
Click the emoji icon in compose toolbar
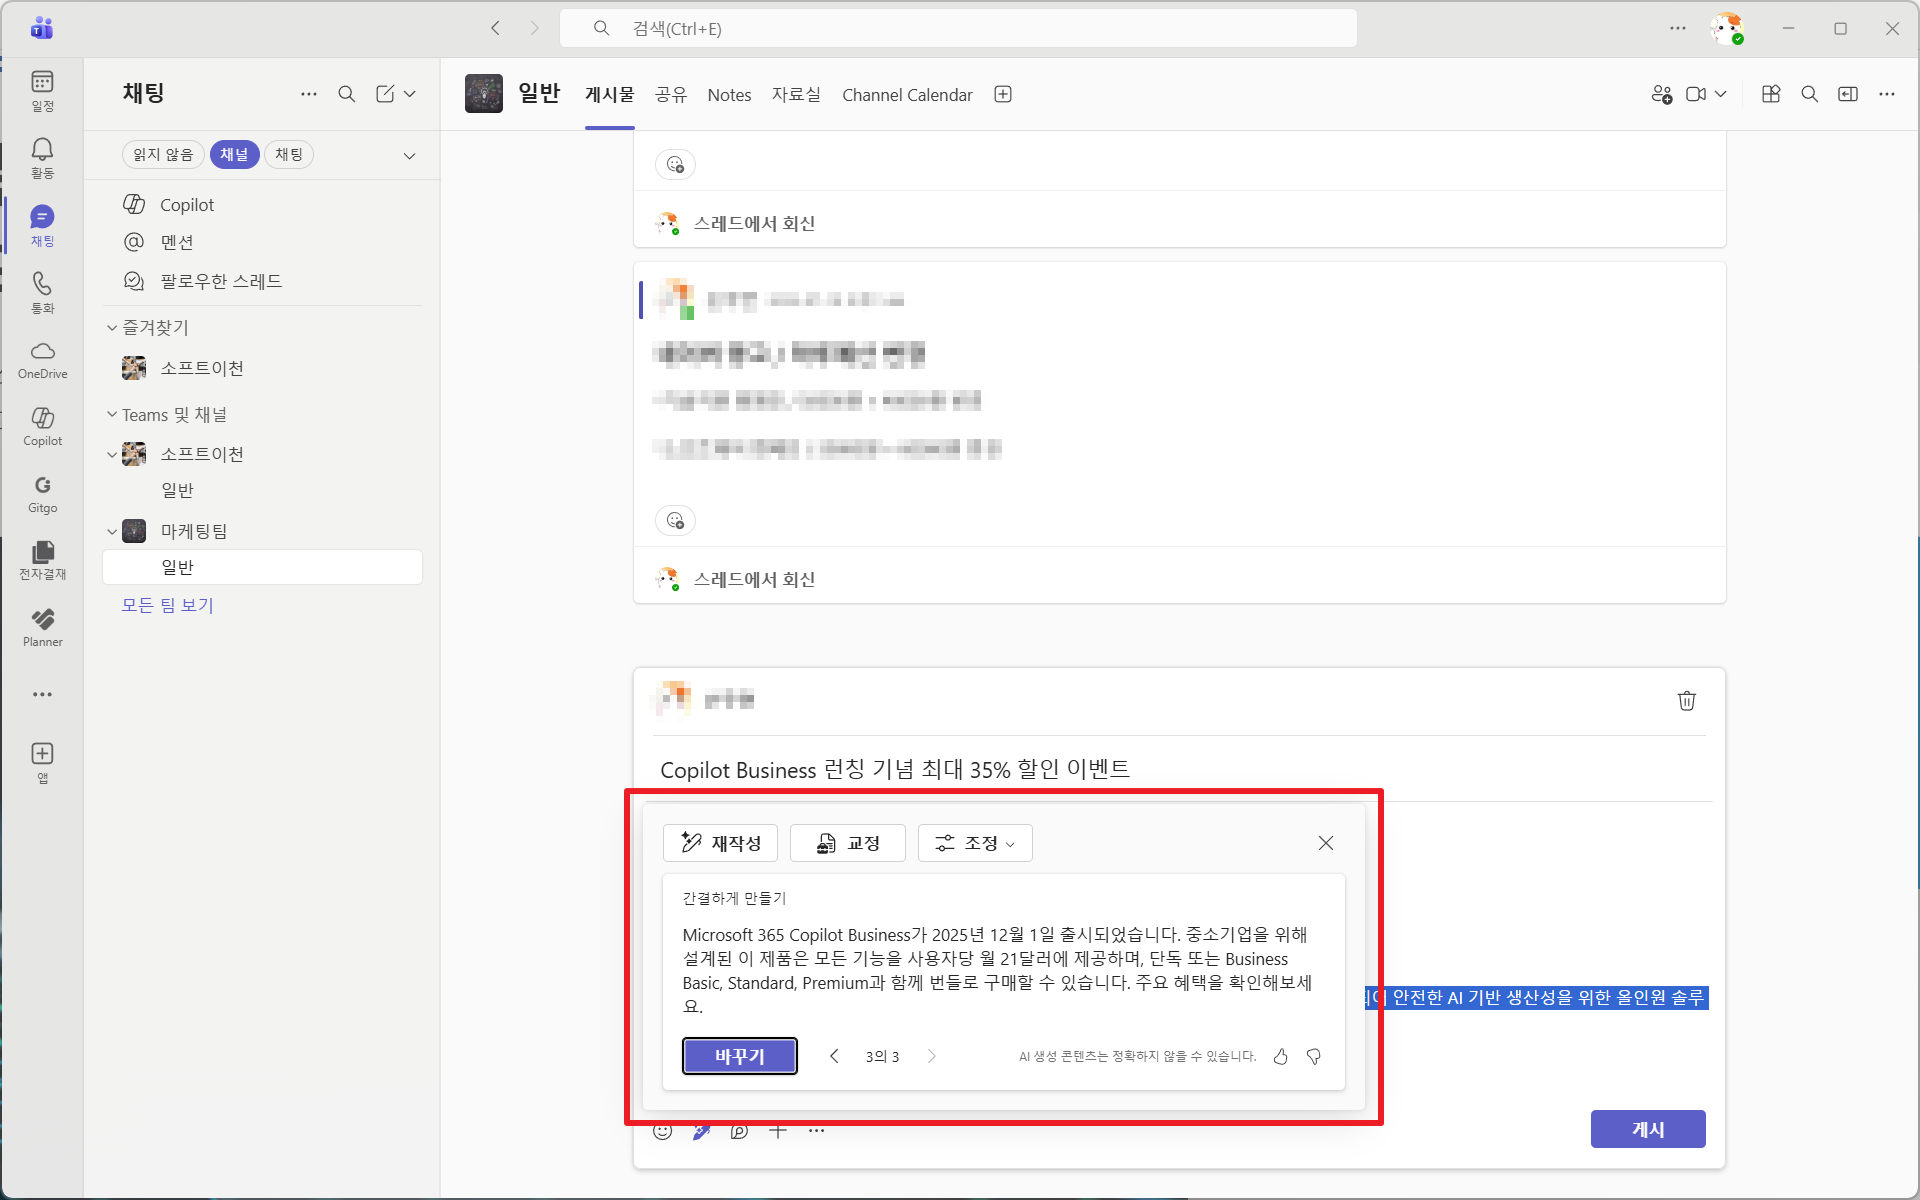point(662,1131)
